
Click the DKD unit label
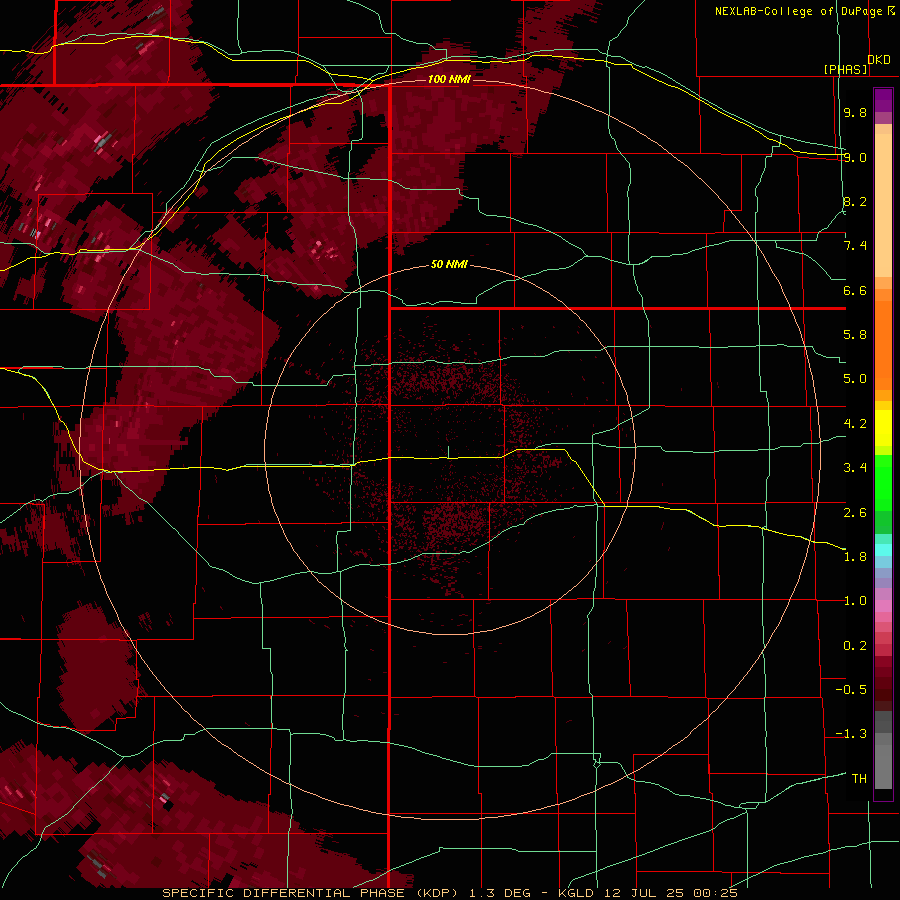(878, 60)
